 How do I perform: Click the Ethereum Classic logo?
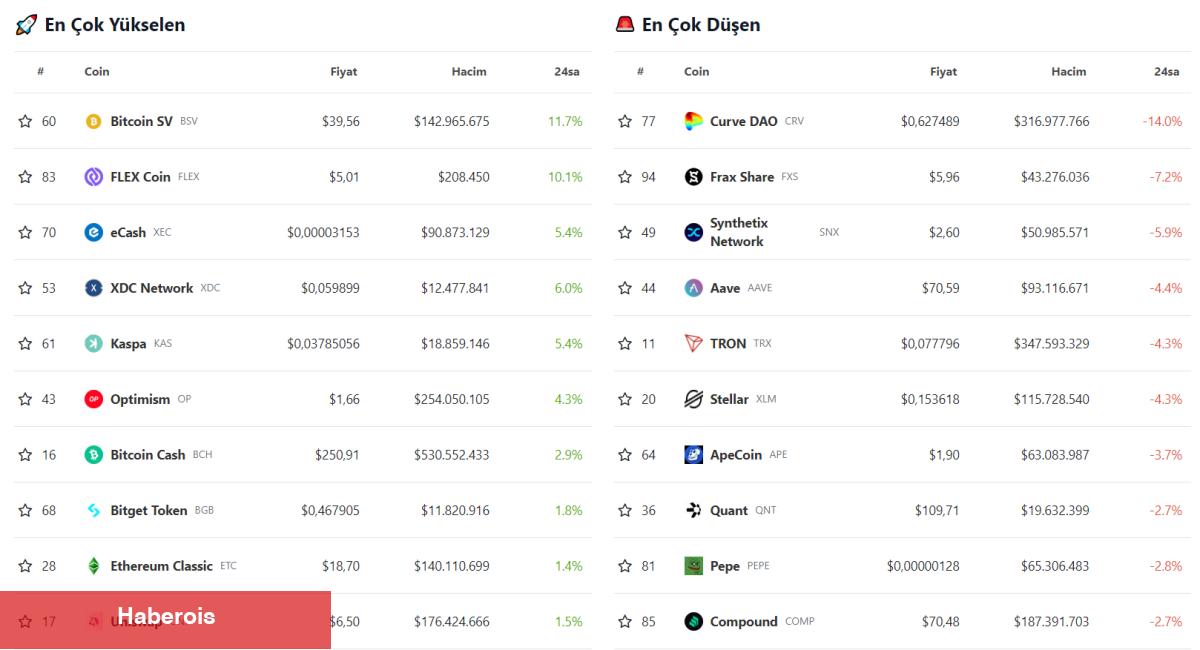pyautogui.click(x=93, y=566)
